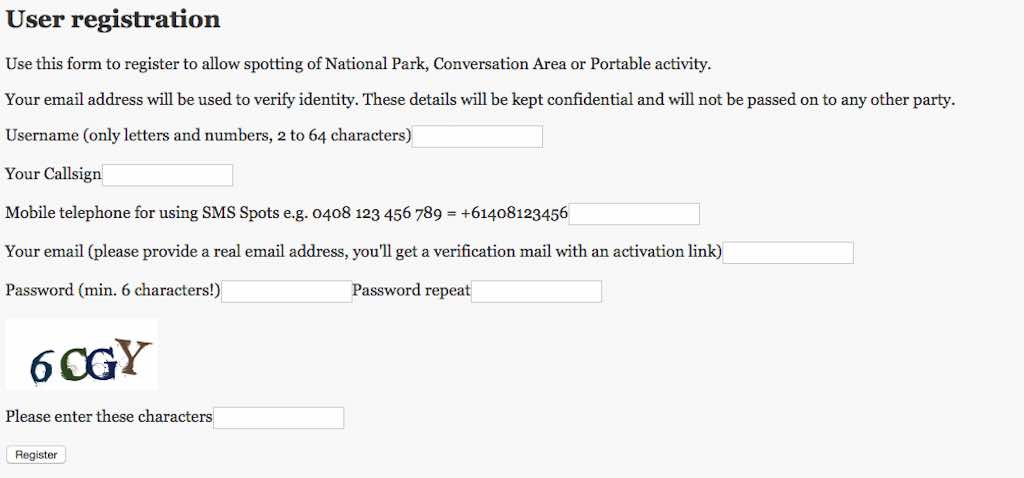
Task: Click the email confidentiality notice paragraph
Action: pos(480,100)
